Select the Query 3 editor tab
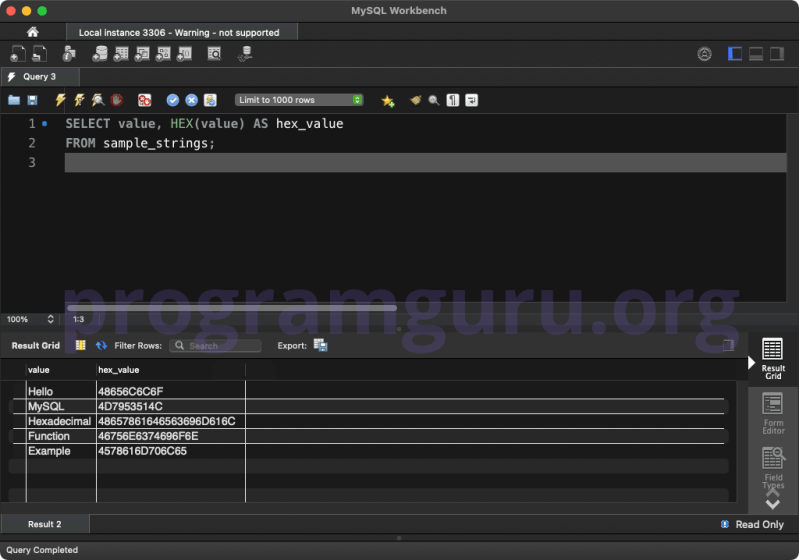 click(x=40, y=77)
